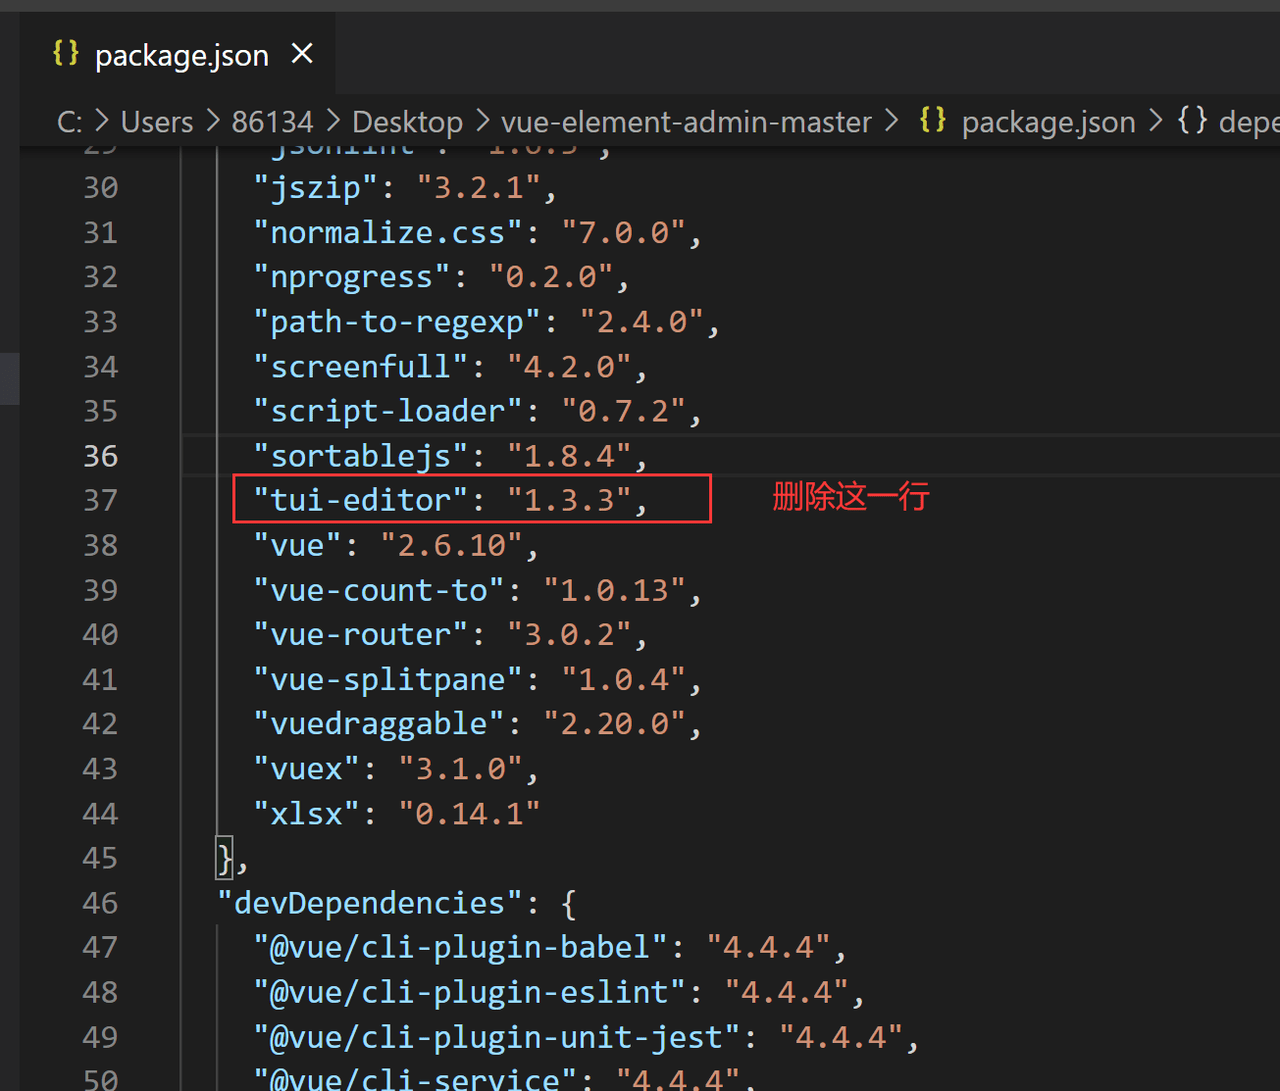The height and width of the screenshot is (1091, 1280).
Task: Open the 86134 breadcrumb folder
Action: (272, 122)
